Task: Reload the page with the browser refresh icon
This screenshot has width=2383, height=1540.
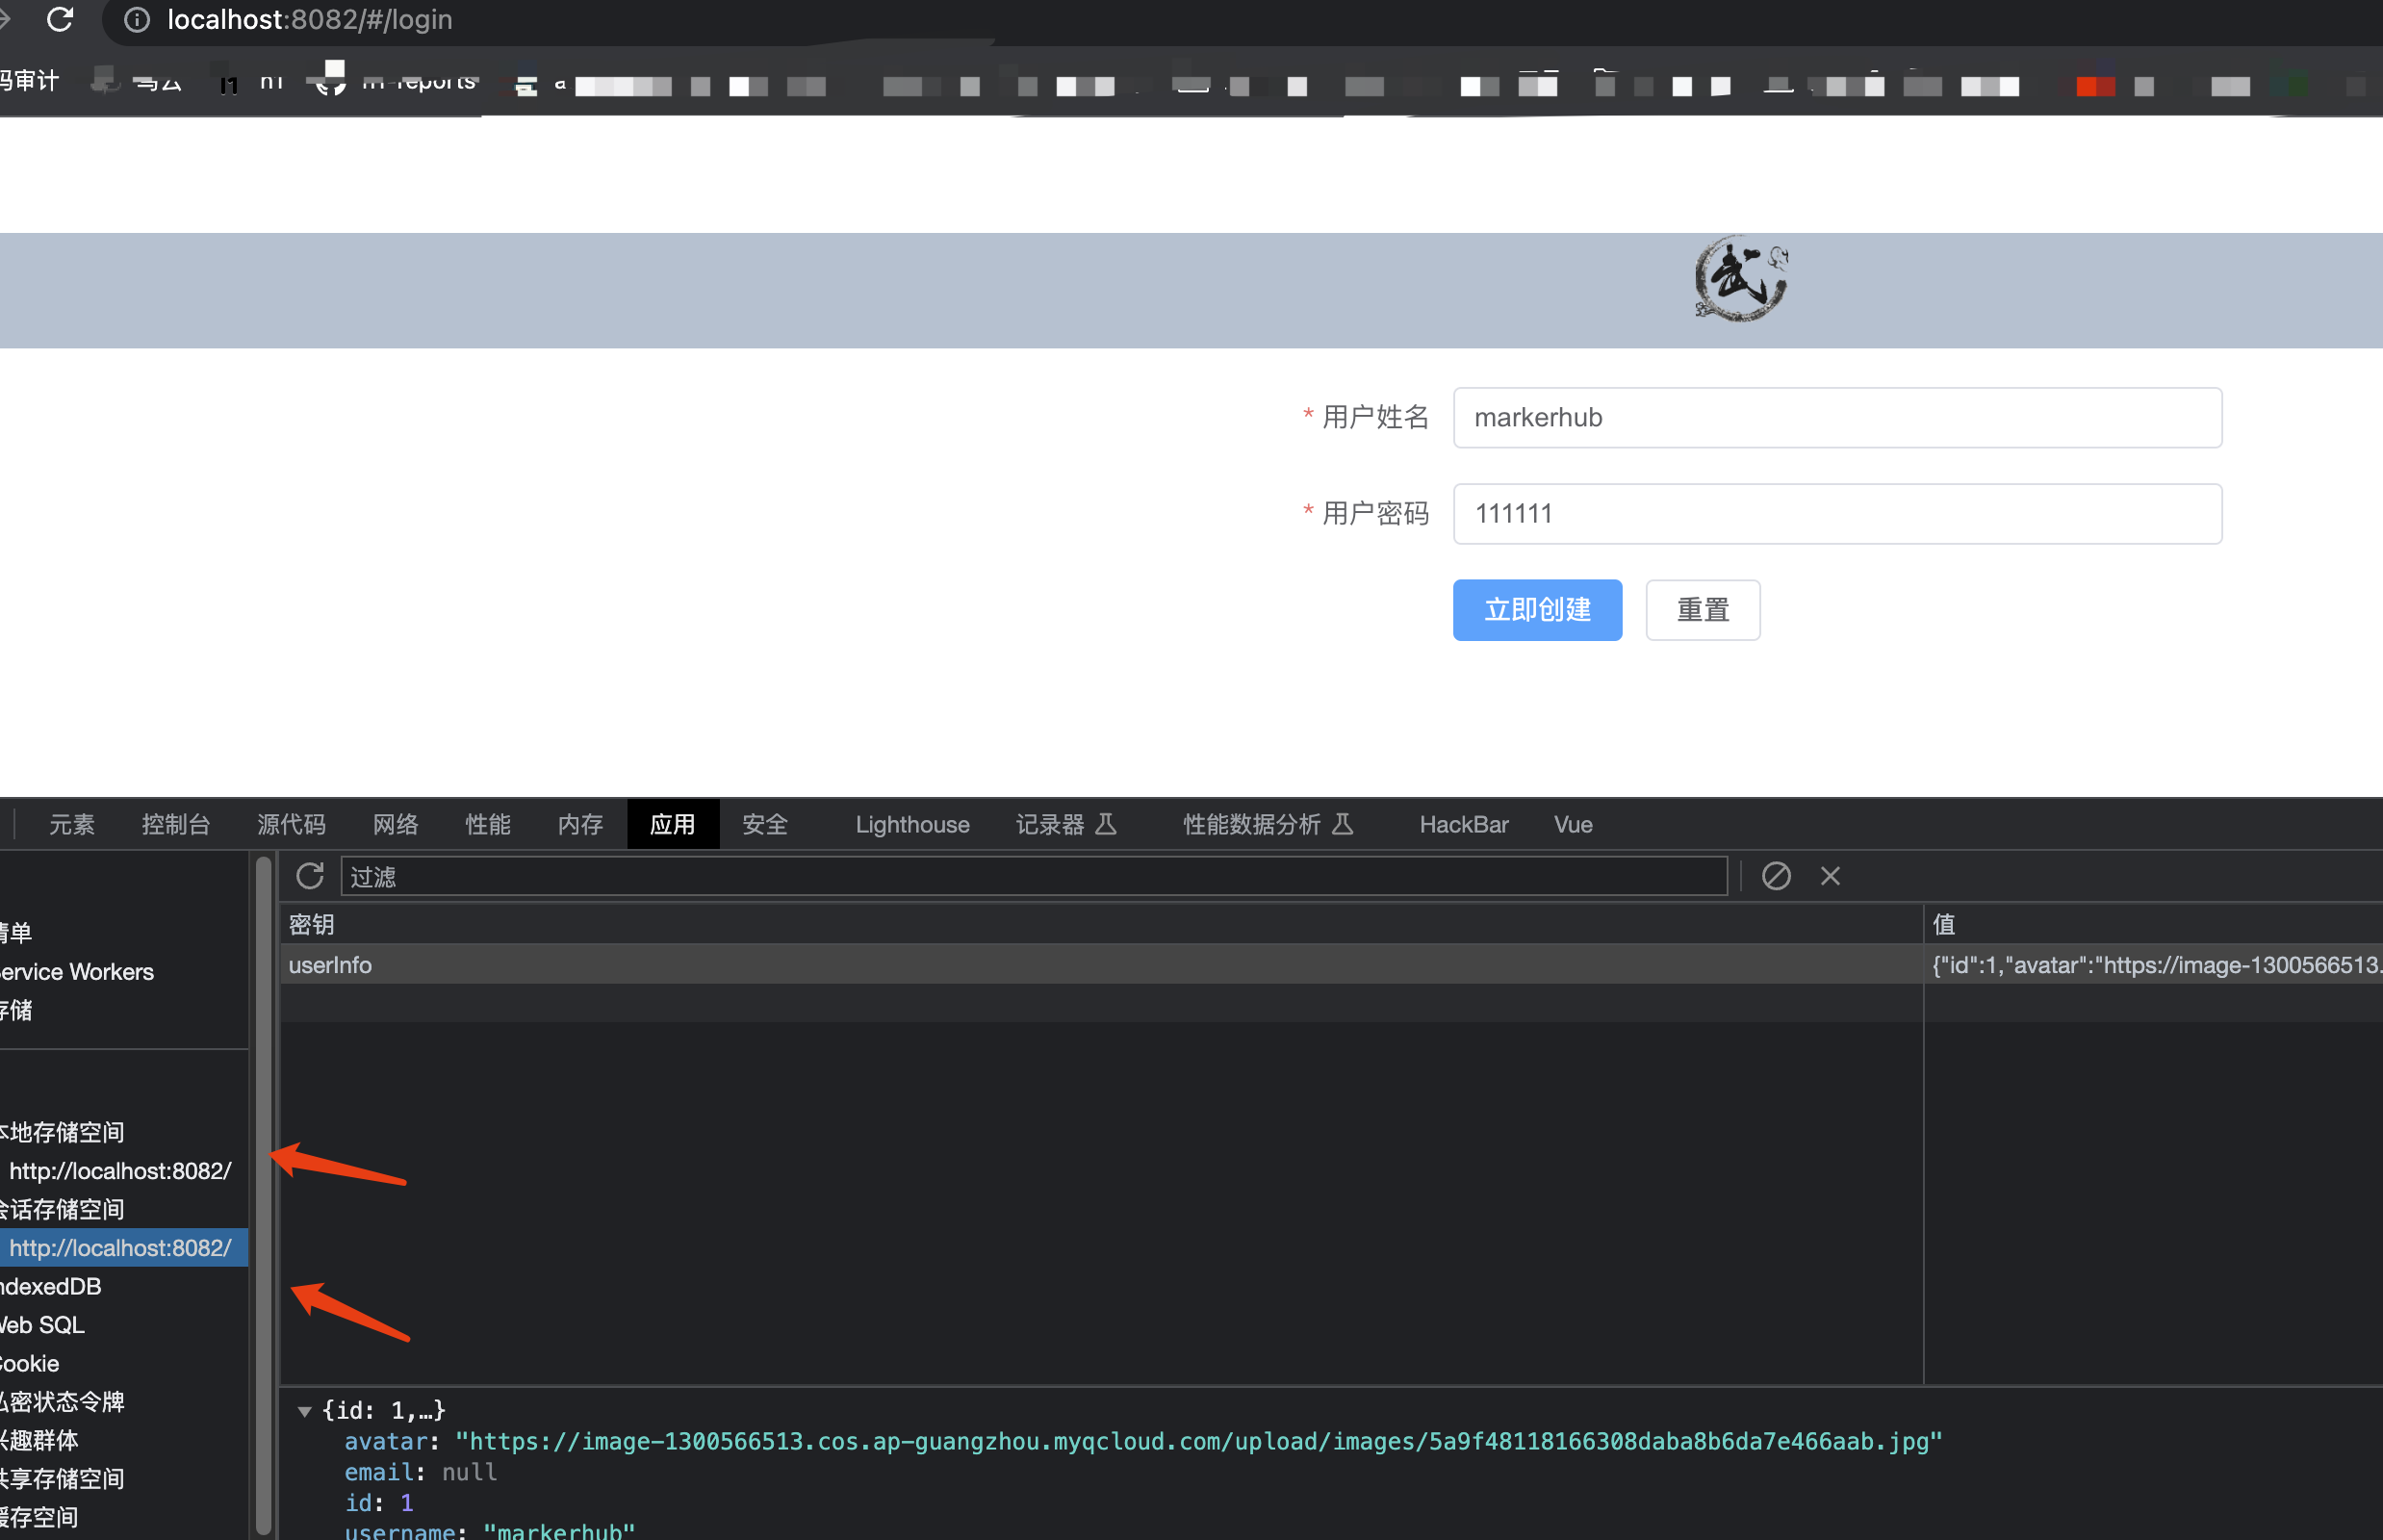Action: [x=62, y=19]
